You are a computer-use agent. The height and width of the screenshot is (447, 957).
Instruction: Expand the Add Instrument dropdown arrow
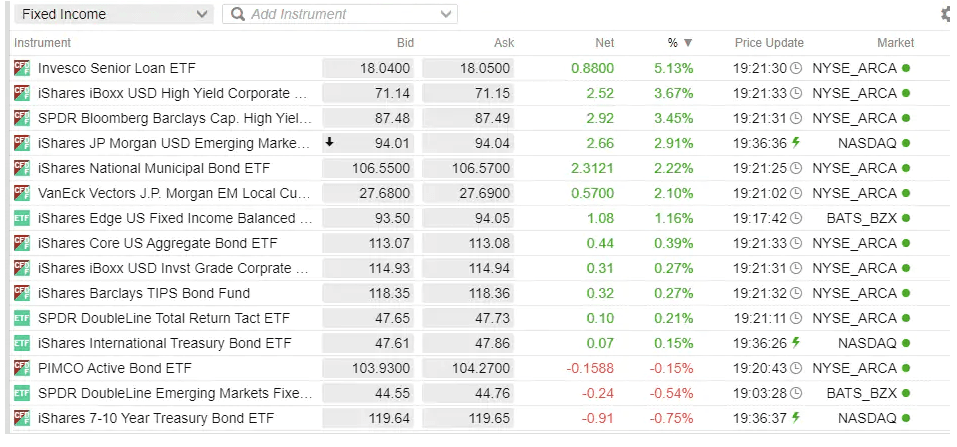[446, 14]
